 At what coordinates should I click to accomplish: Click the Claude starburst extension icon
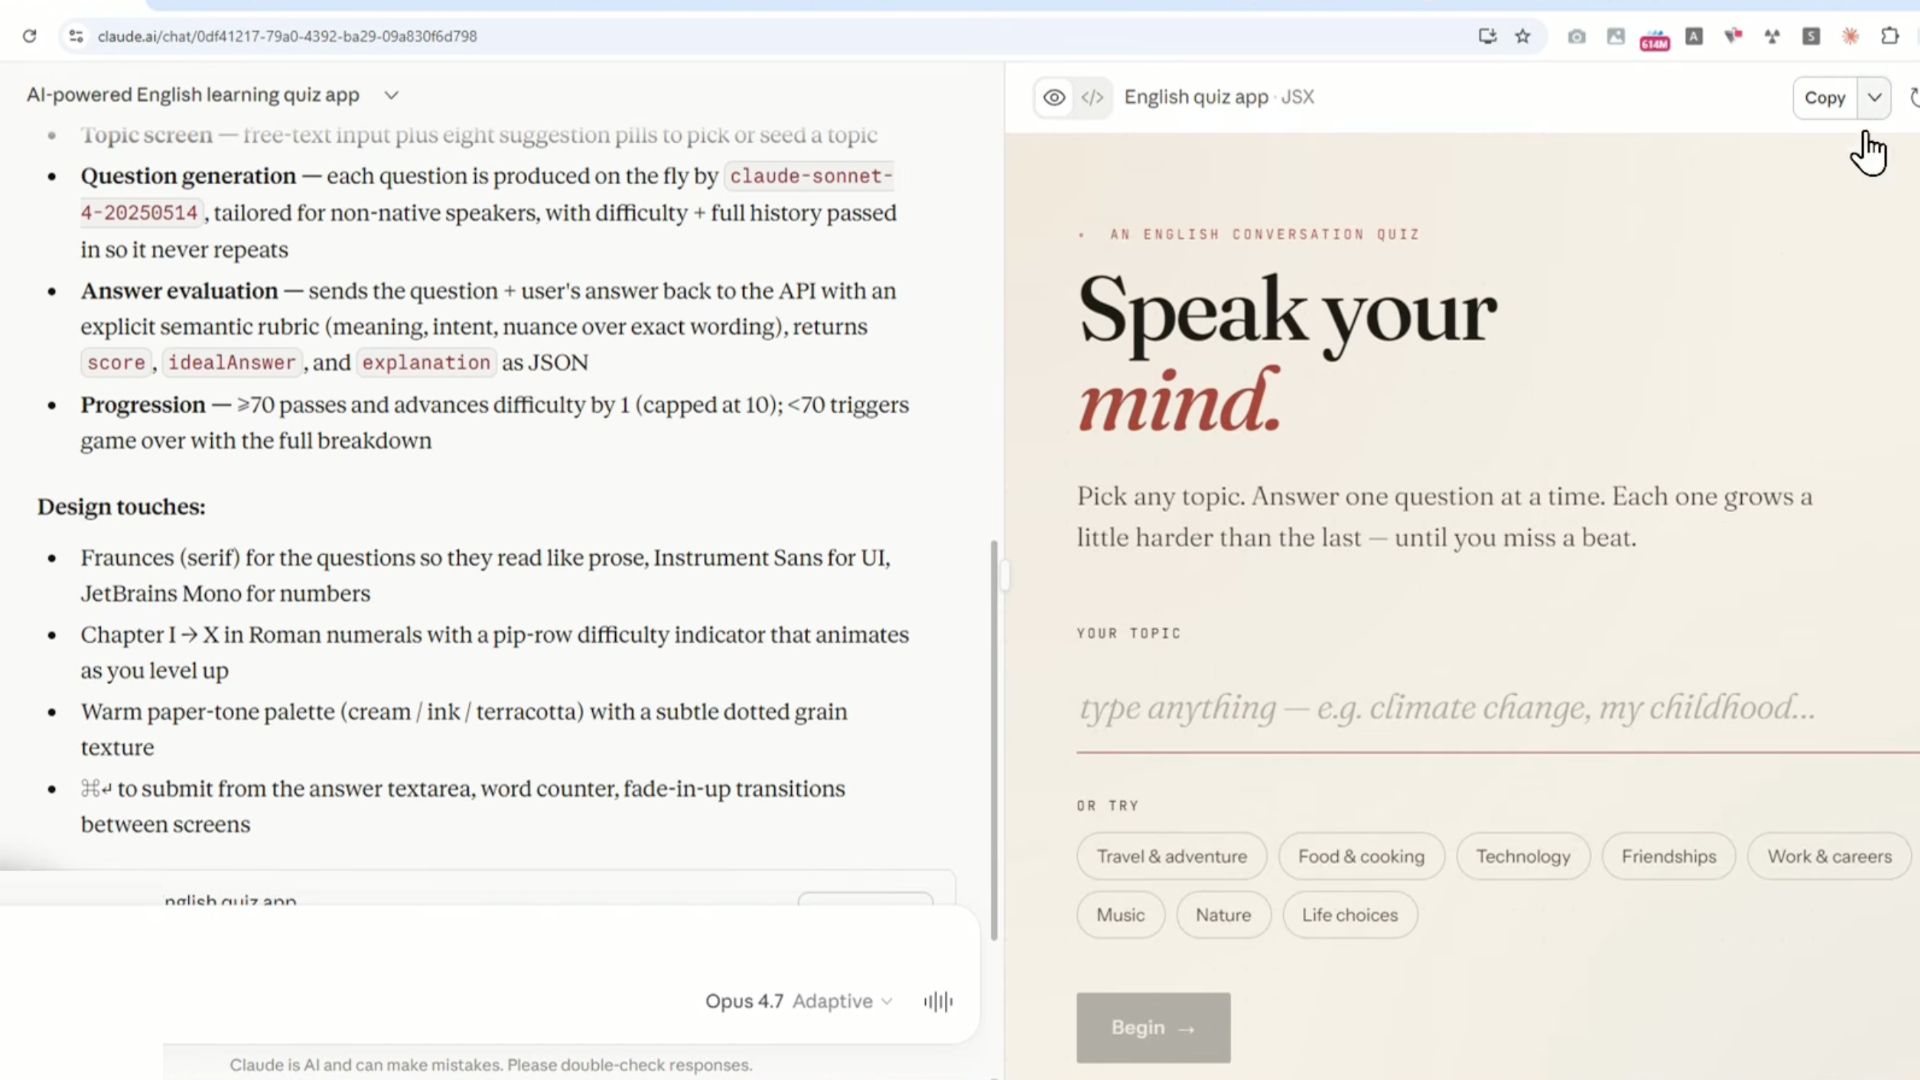(x=1850, y=36)
